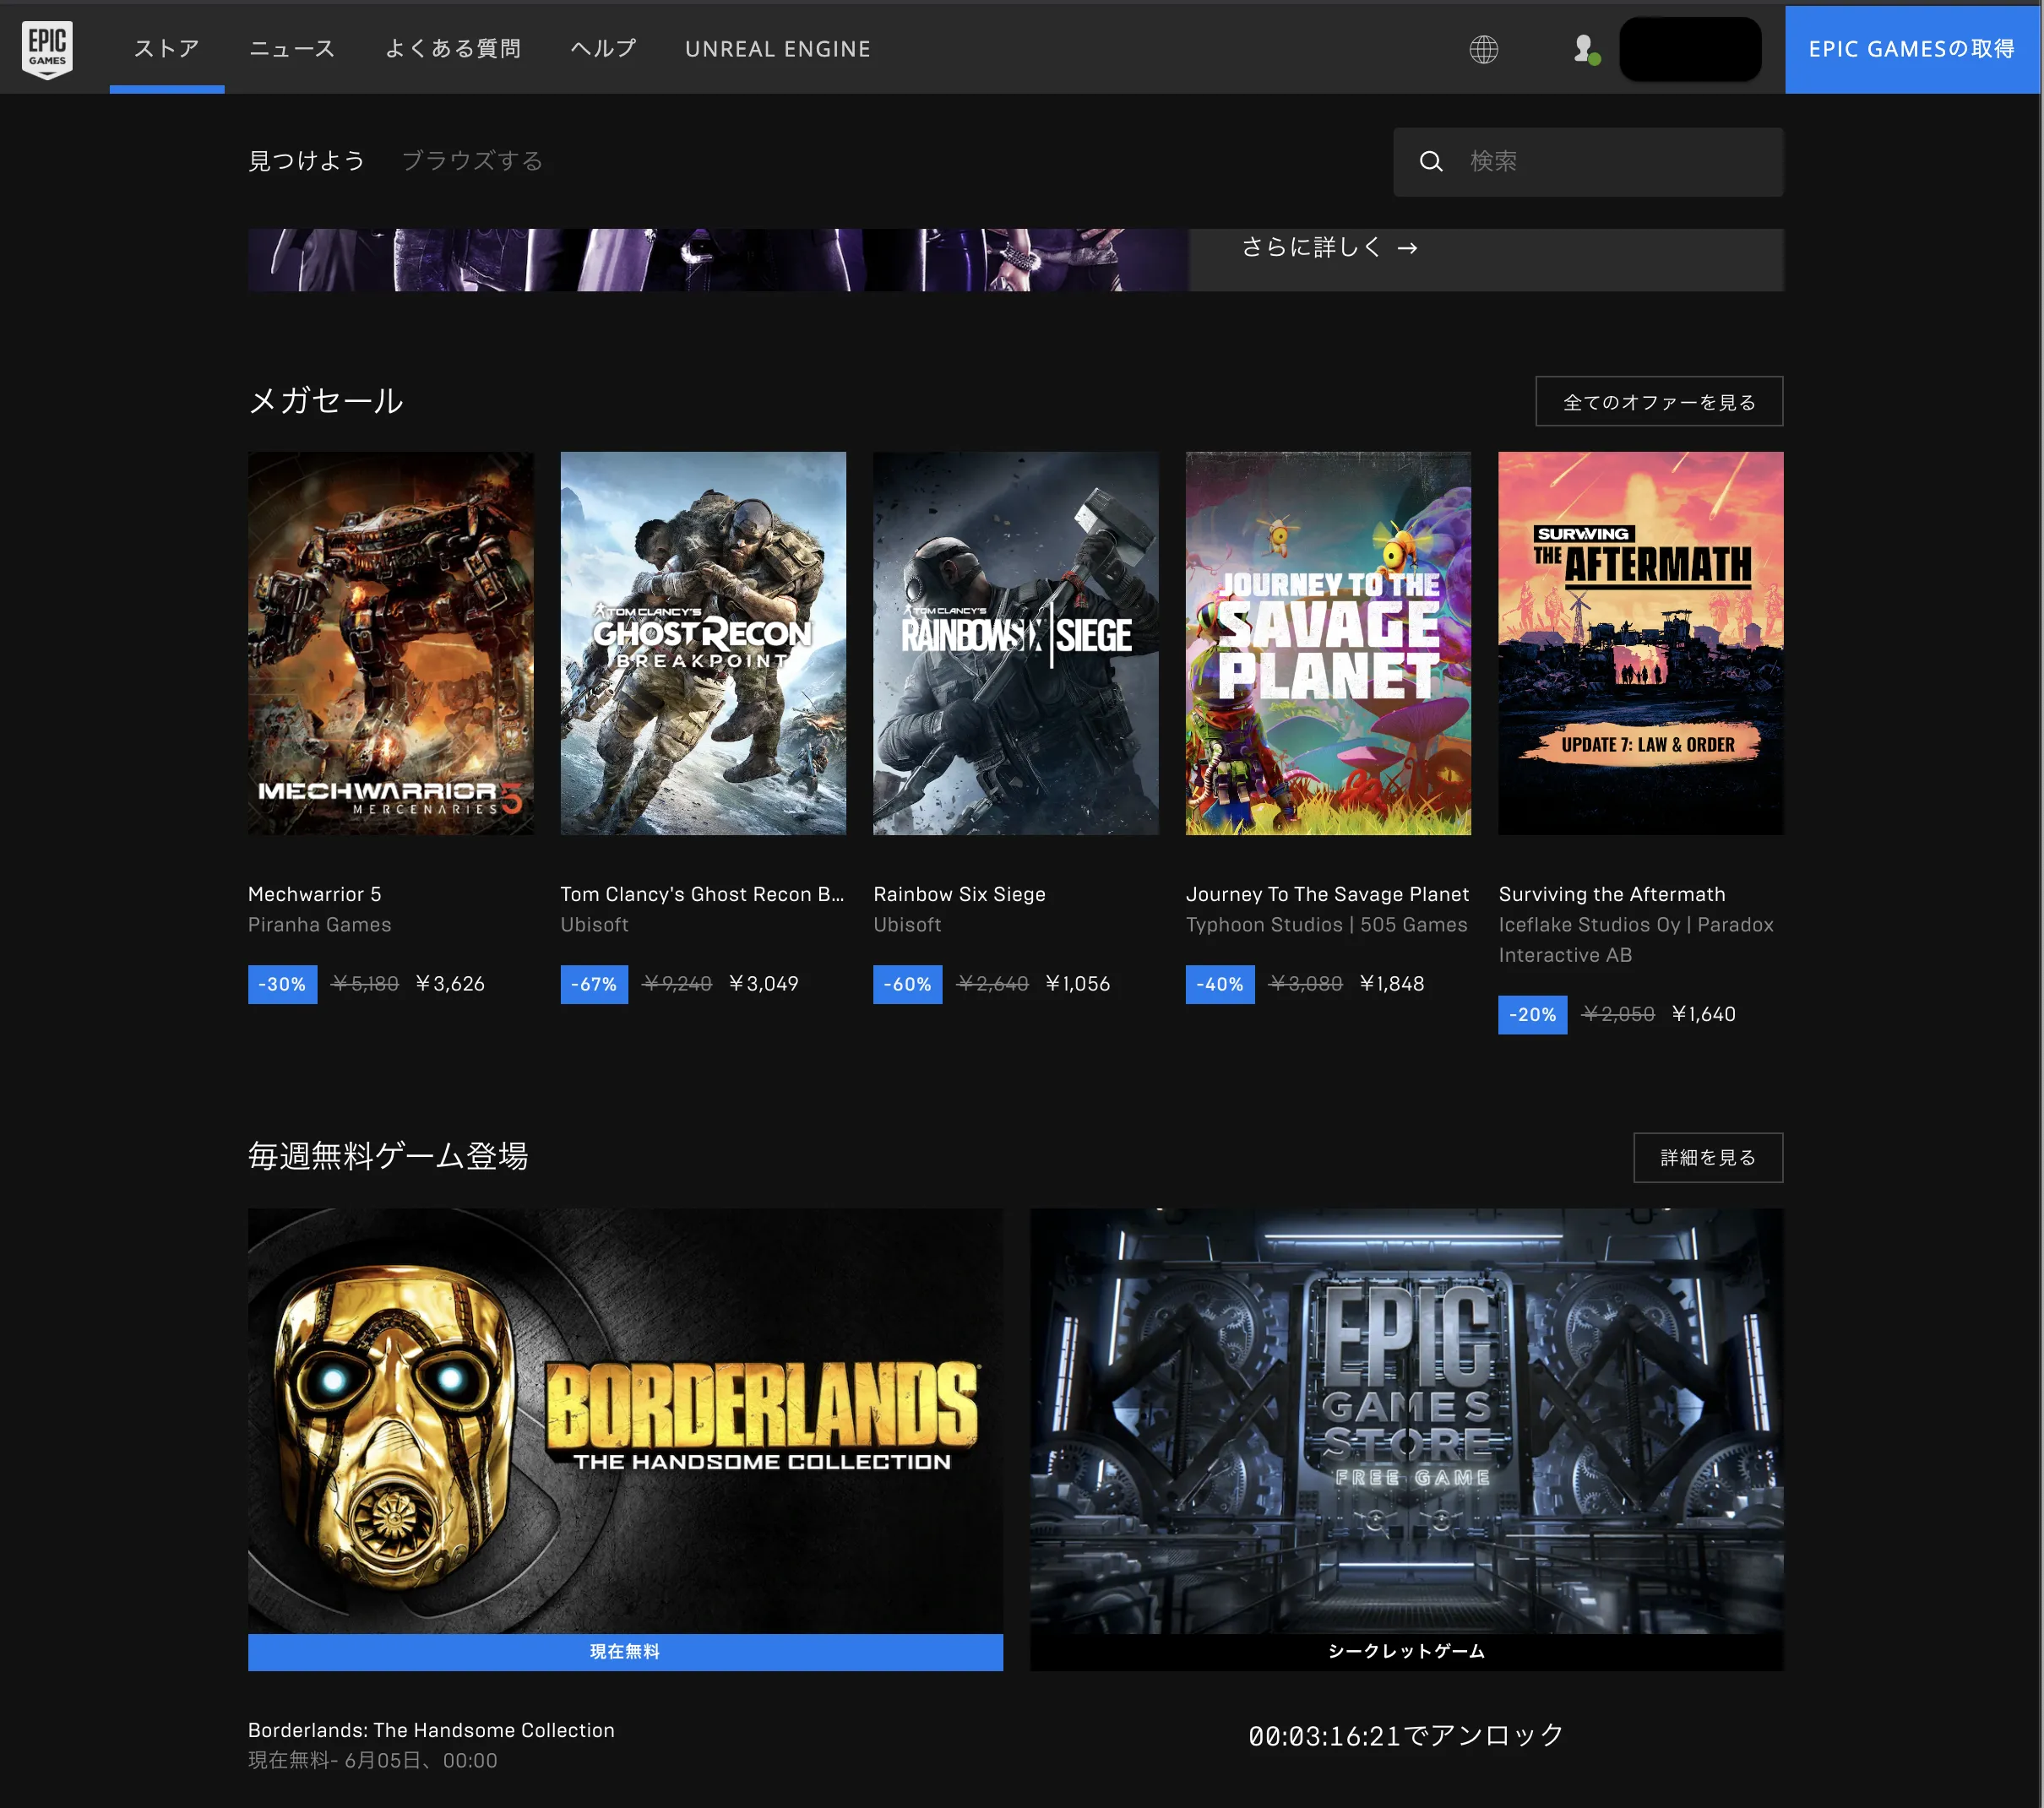Open the ニュース menu item

coord(292,48)
